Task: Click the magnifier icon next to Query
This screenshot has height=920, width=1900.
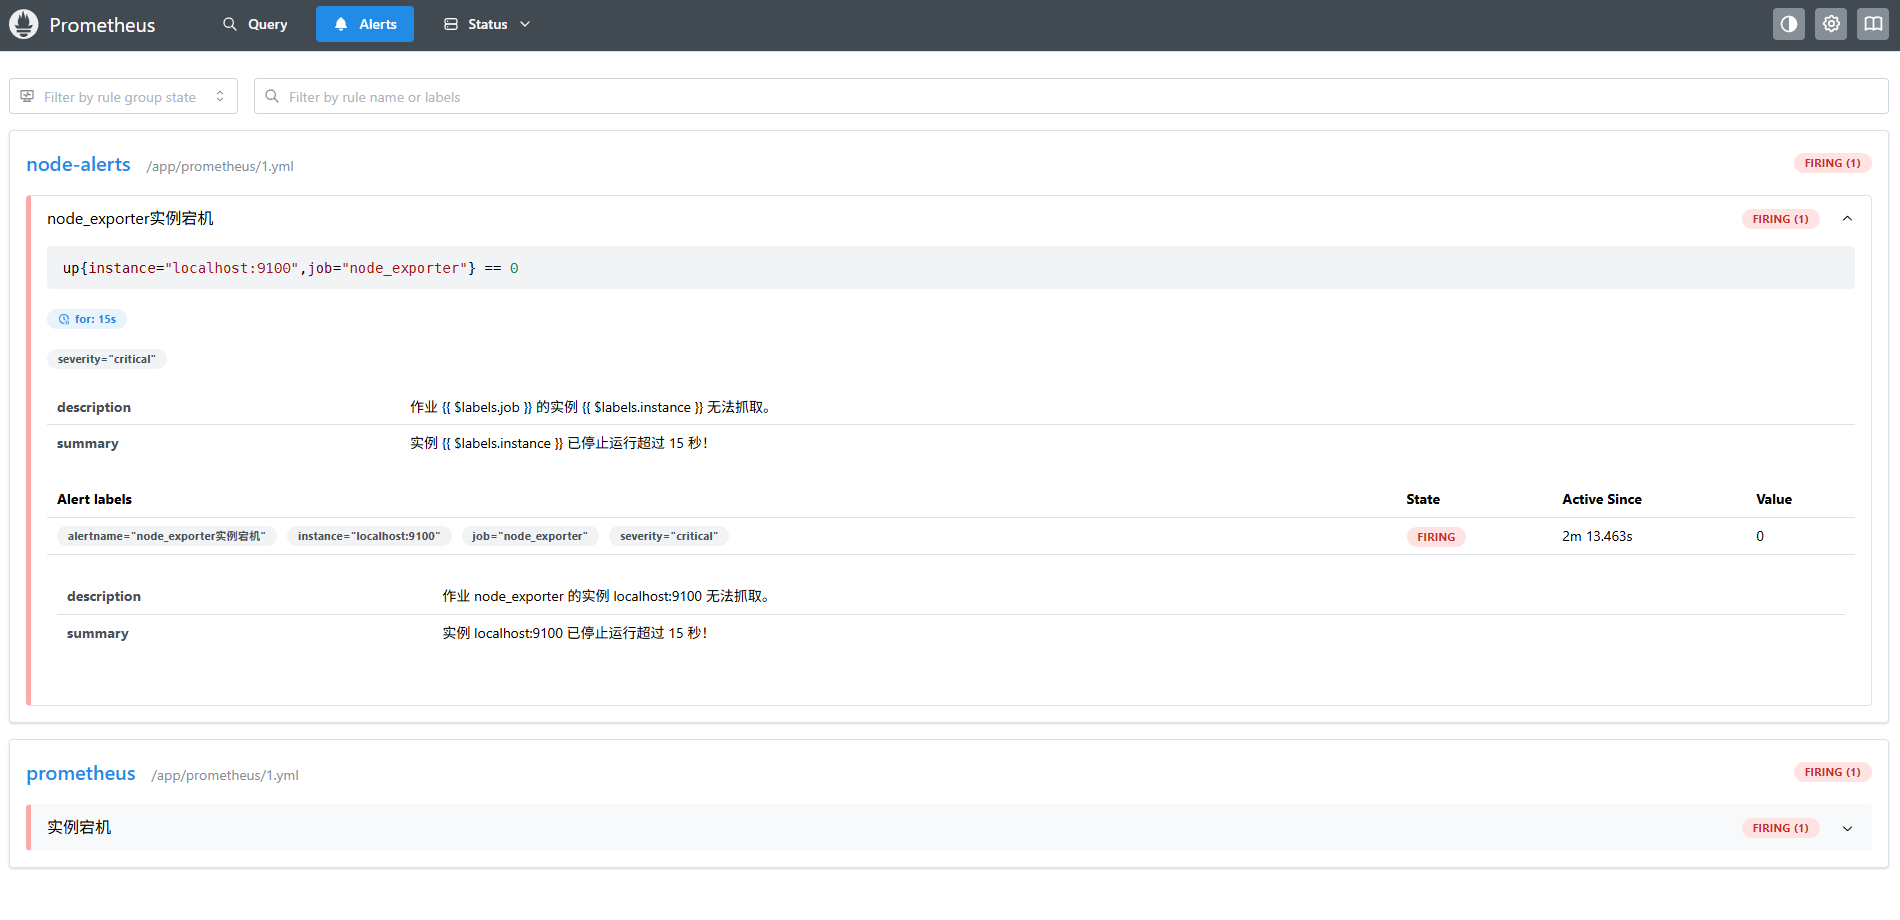Action: 229,23
